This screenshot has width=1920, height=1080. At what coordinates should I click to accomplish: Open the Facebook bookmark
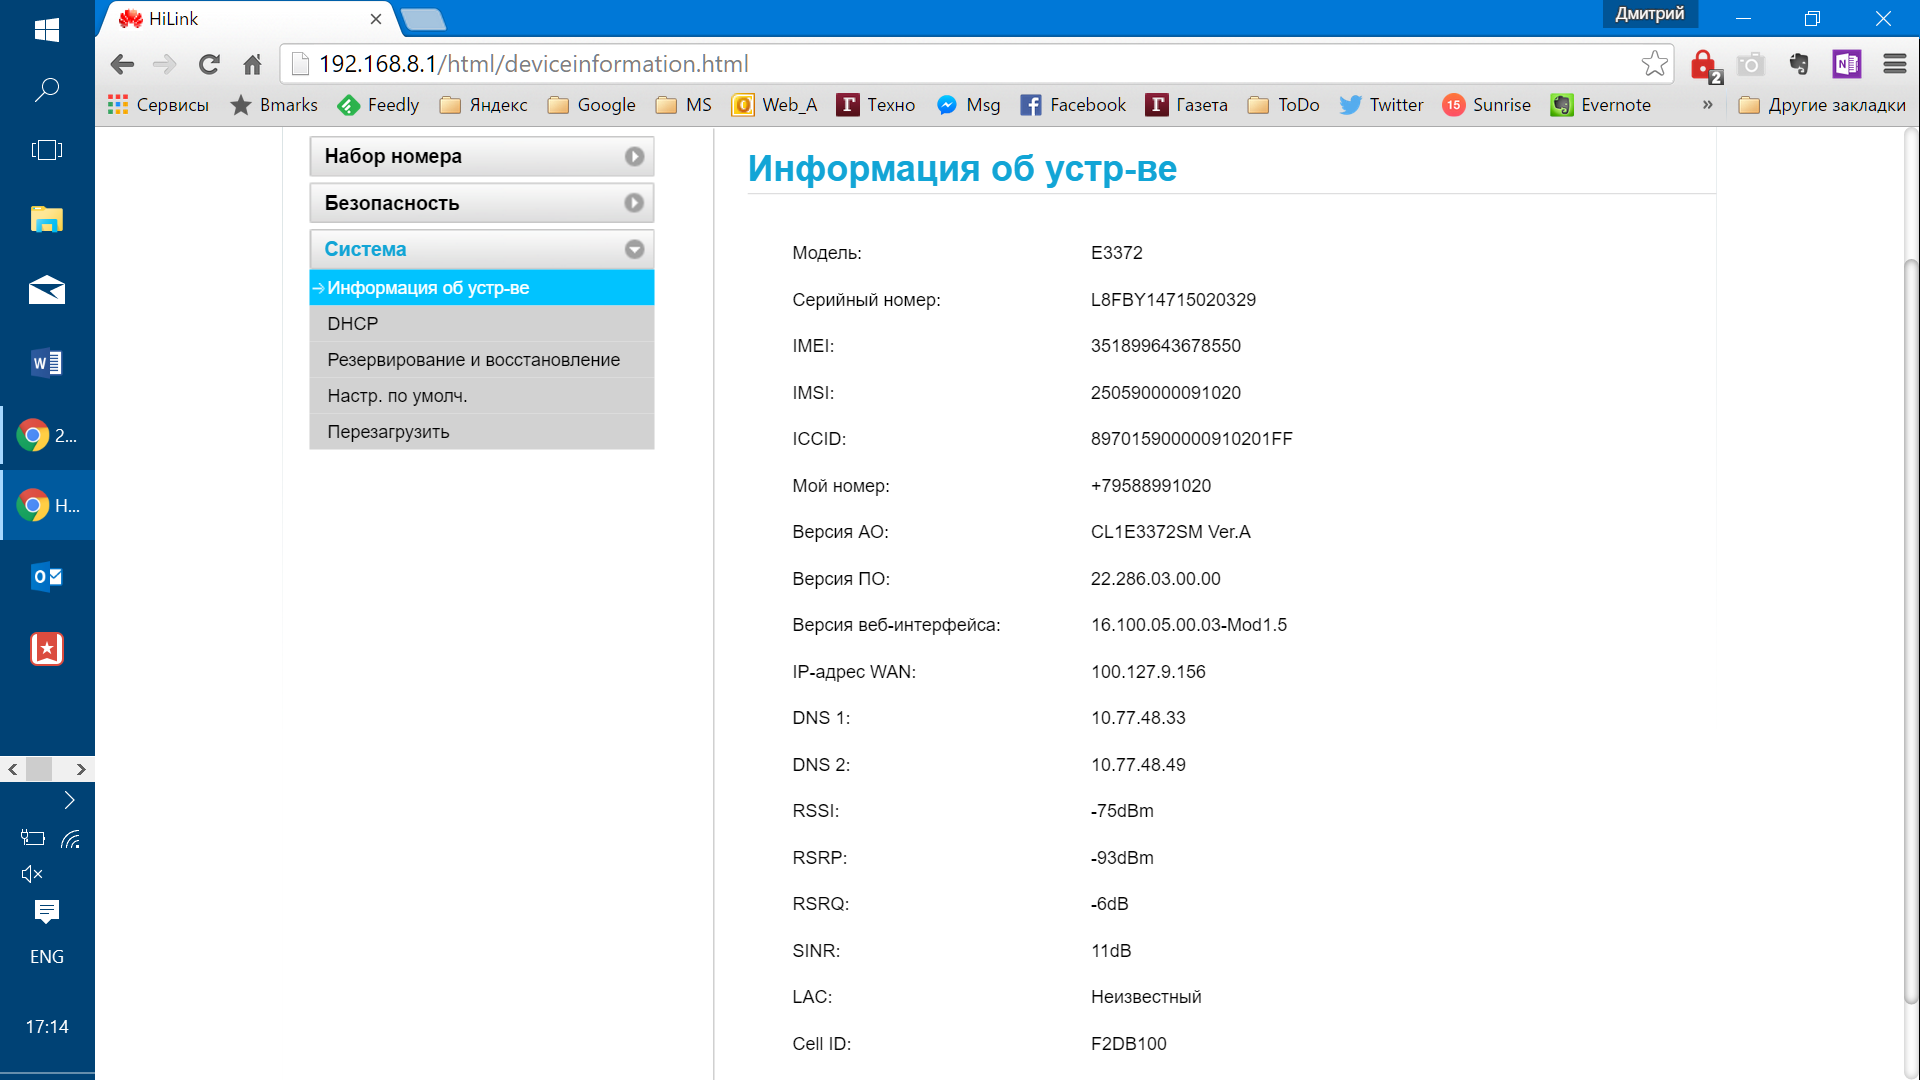[1073, 105]
